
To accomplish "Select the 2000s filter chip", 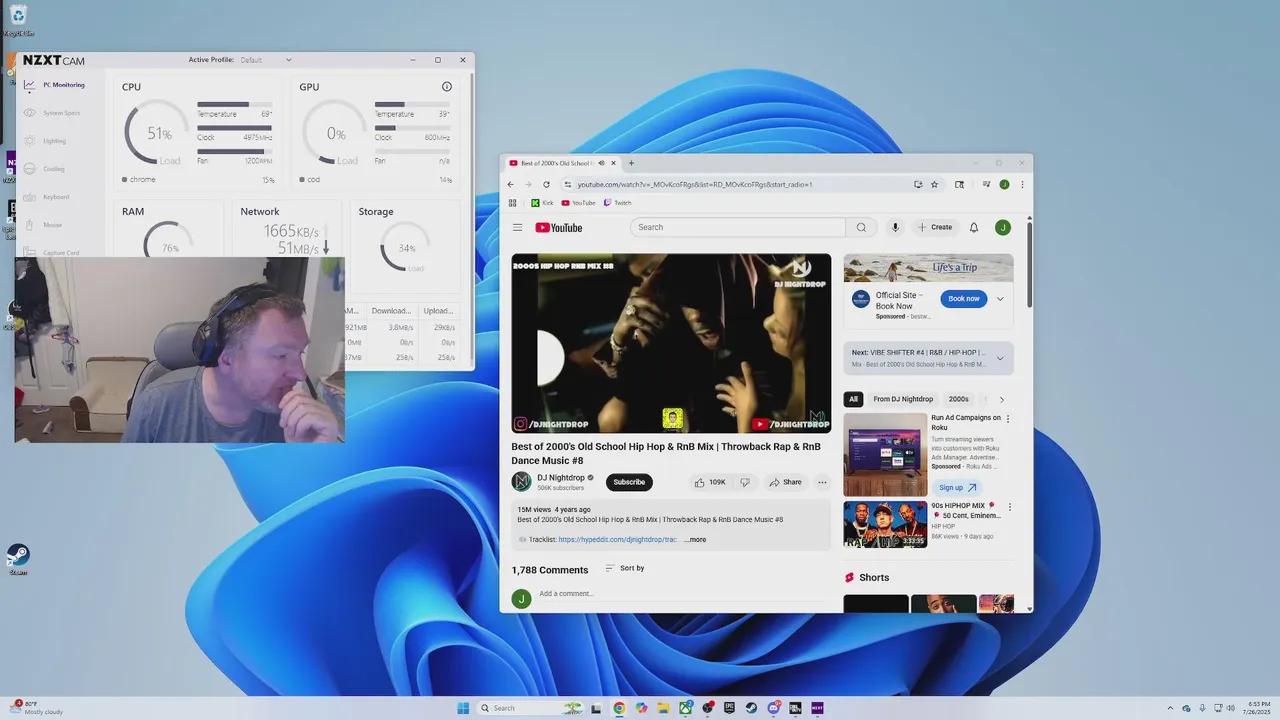I will coord(958,399).
